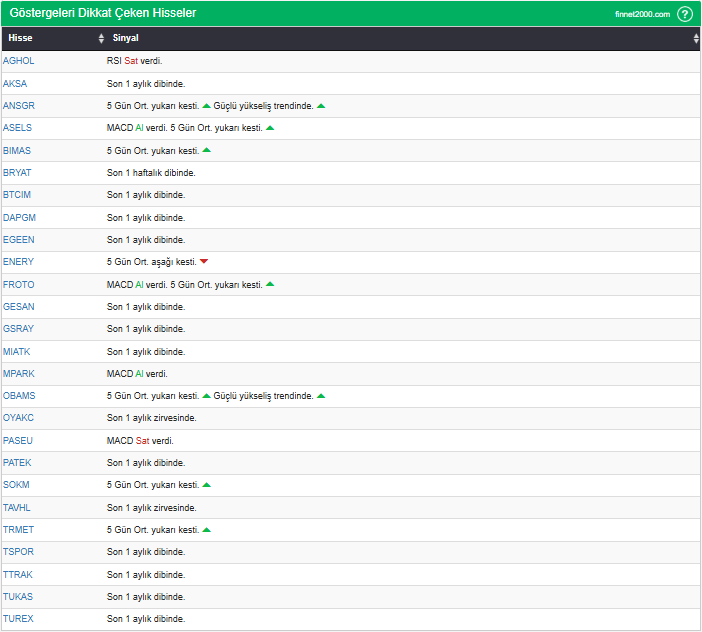The image size is (702, 632).
Task: Sort the table by Hisse column
Action: click(101, 39)
